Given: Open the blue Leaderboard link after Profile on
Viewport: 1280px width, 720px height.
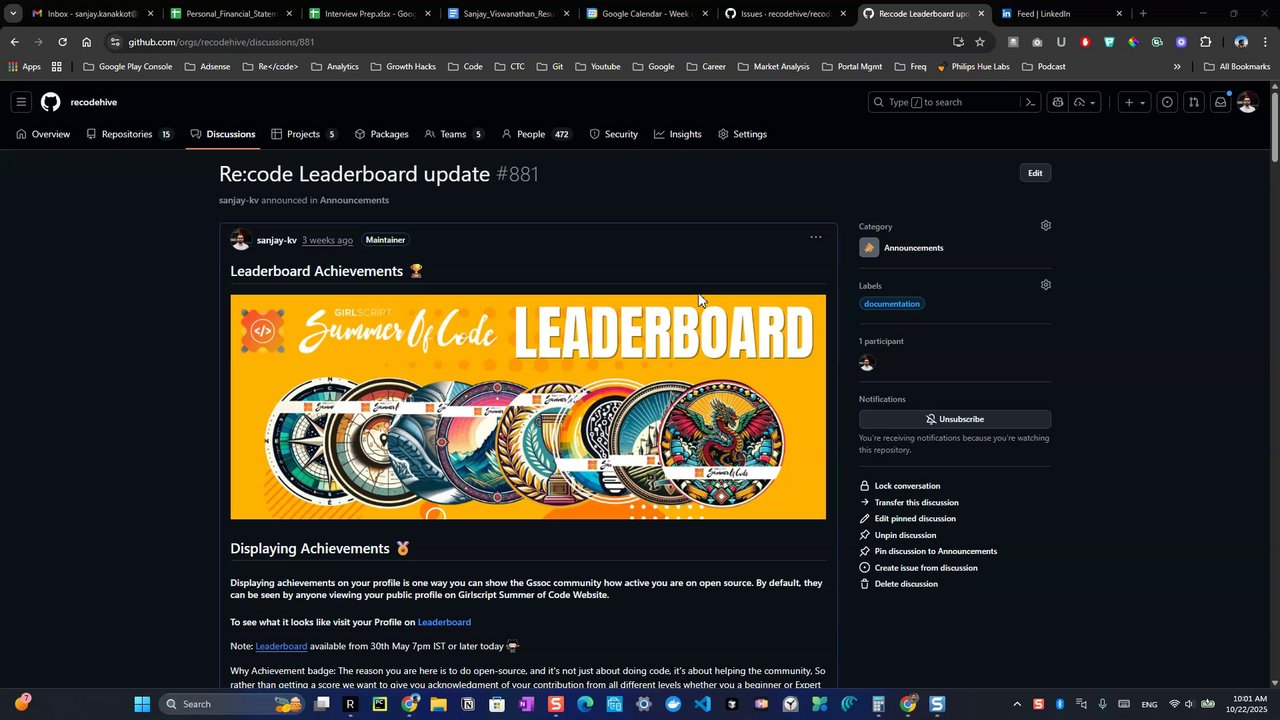Looking at the screenshot, I should pyautogui.click(x=444, y=622).
